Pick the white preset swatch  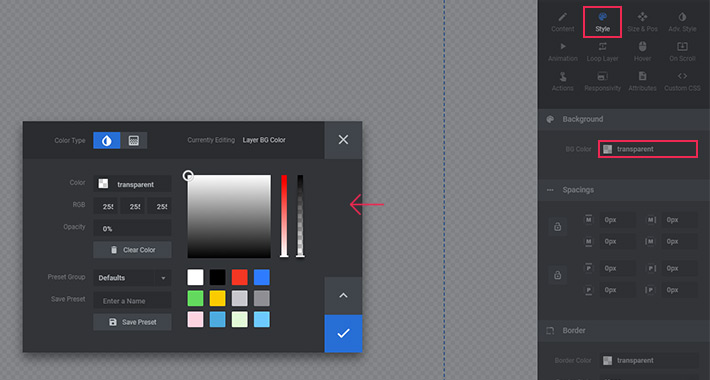(195, 277)
